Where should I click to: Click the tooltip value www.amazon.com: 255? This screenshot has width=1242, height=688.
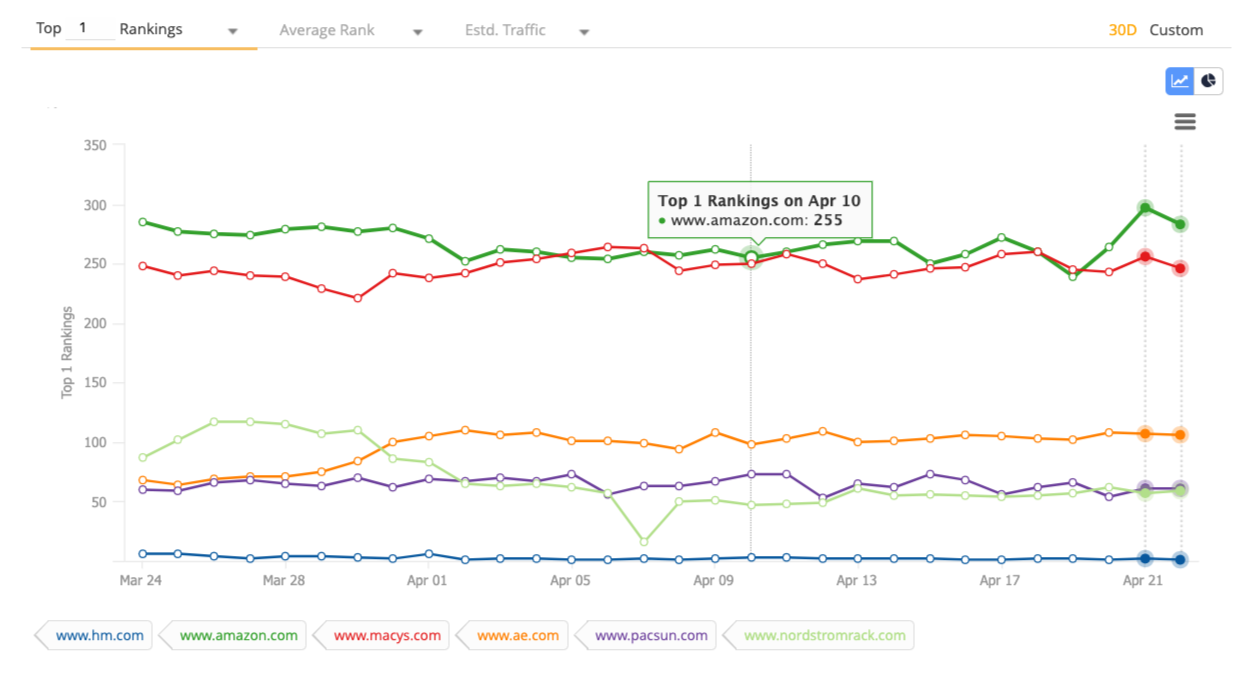(x=750, y=220)
